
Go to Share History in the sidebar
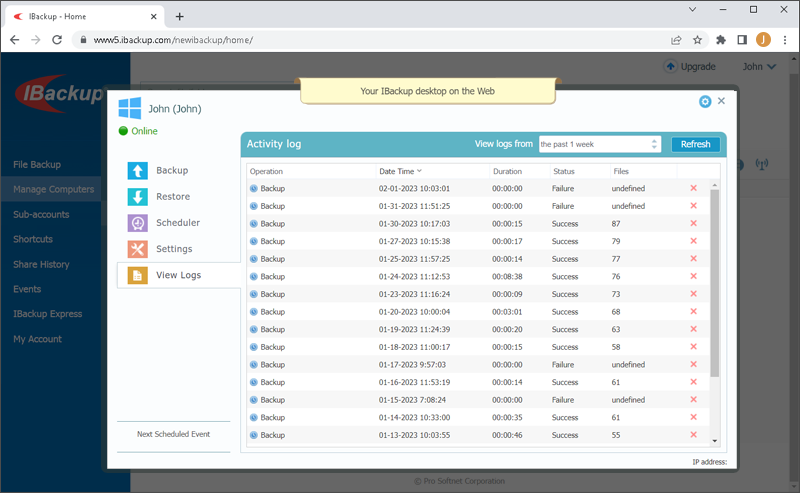pyautogui.click(x=41, y=264)
